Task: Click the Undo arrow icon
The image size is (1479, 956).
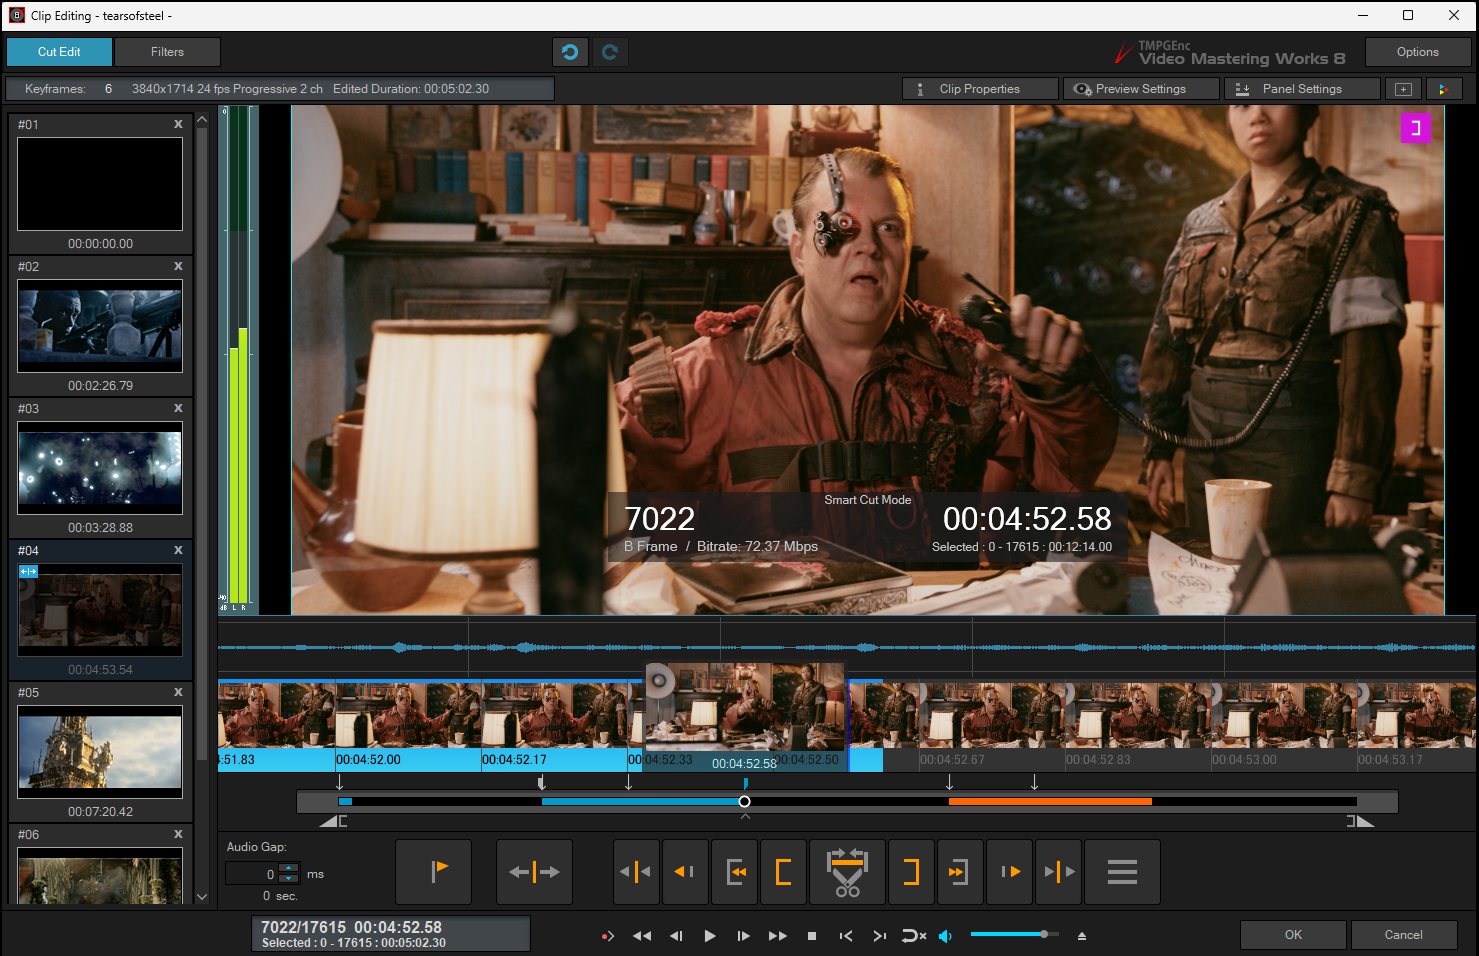Action: tap(570, 52)
